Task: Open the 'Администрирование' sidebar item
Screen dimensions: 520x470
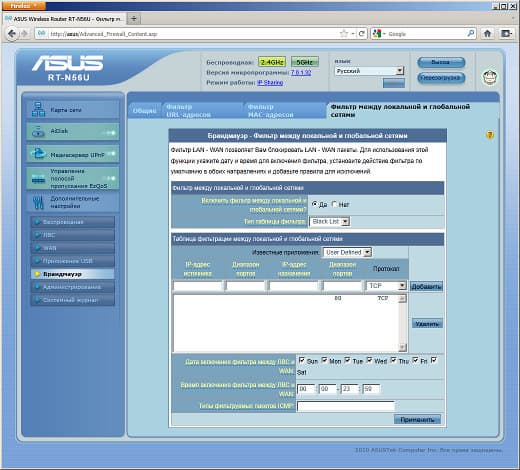Action: point(73,287)
